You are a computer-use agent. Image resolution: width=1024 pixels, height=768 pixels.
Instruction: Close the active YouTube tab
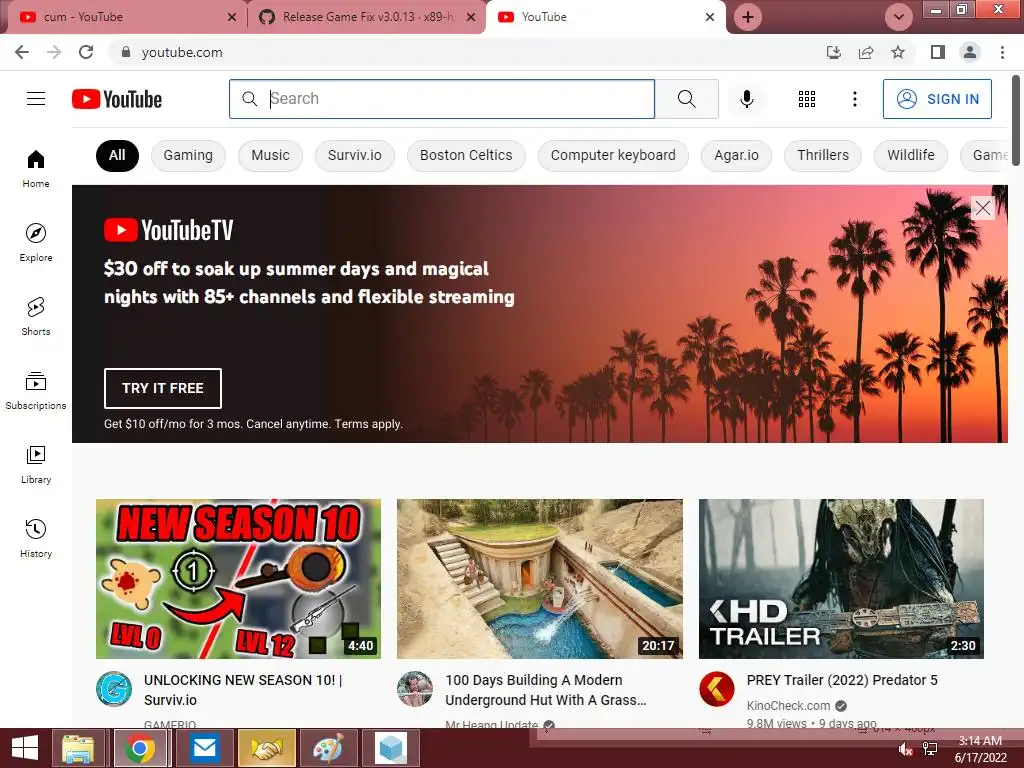pos(710,17)
